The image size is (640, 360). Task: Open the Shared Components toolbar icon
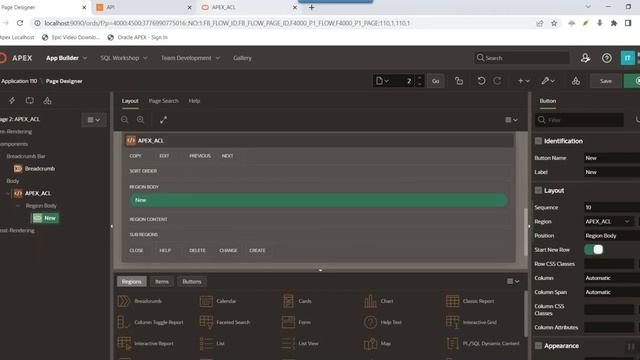coord(576,81)
